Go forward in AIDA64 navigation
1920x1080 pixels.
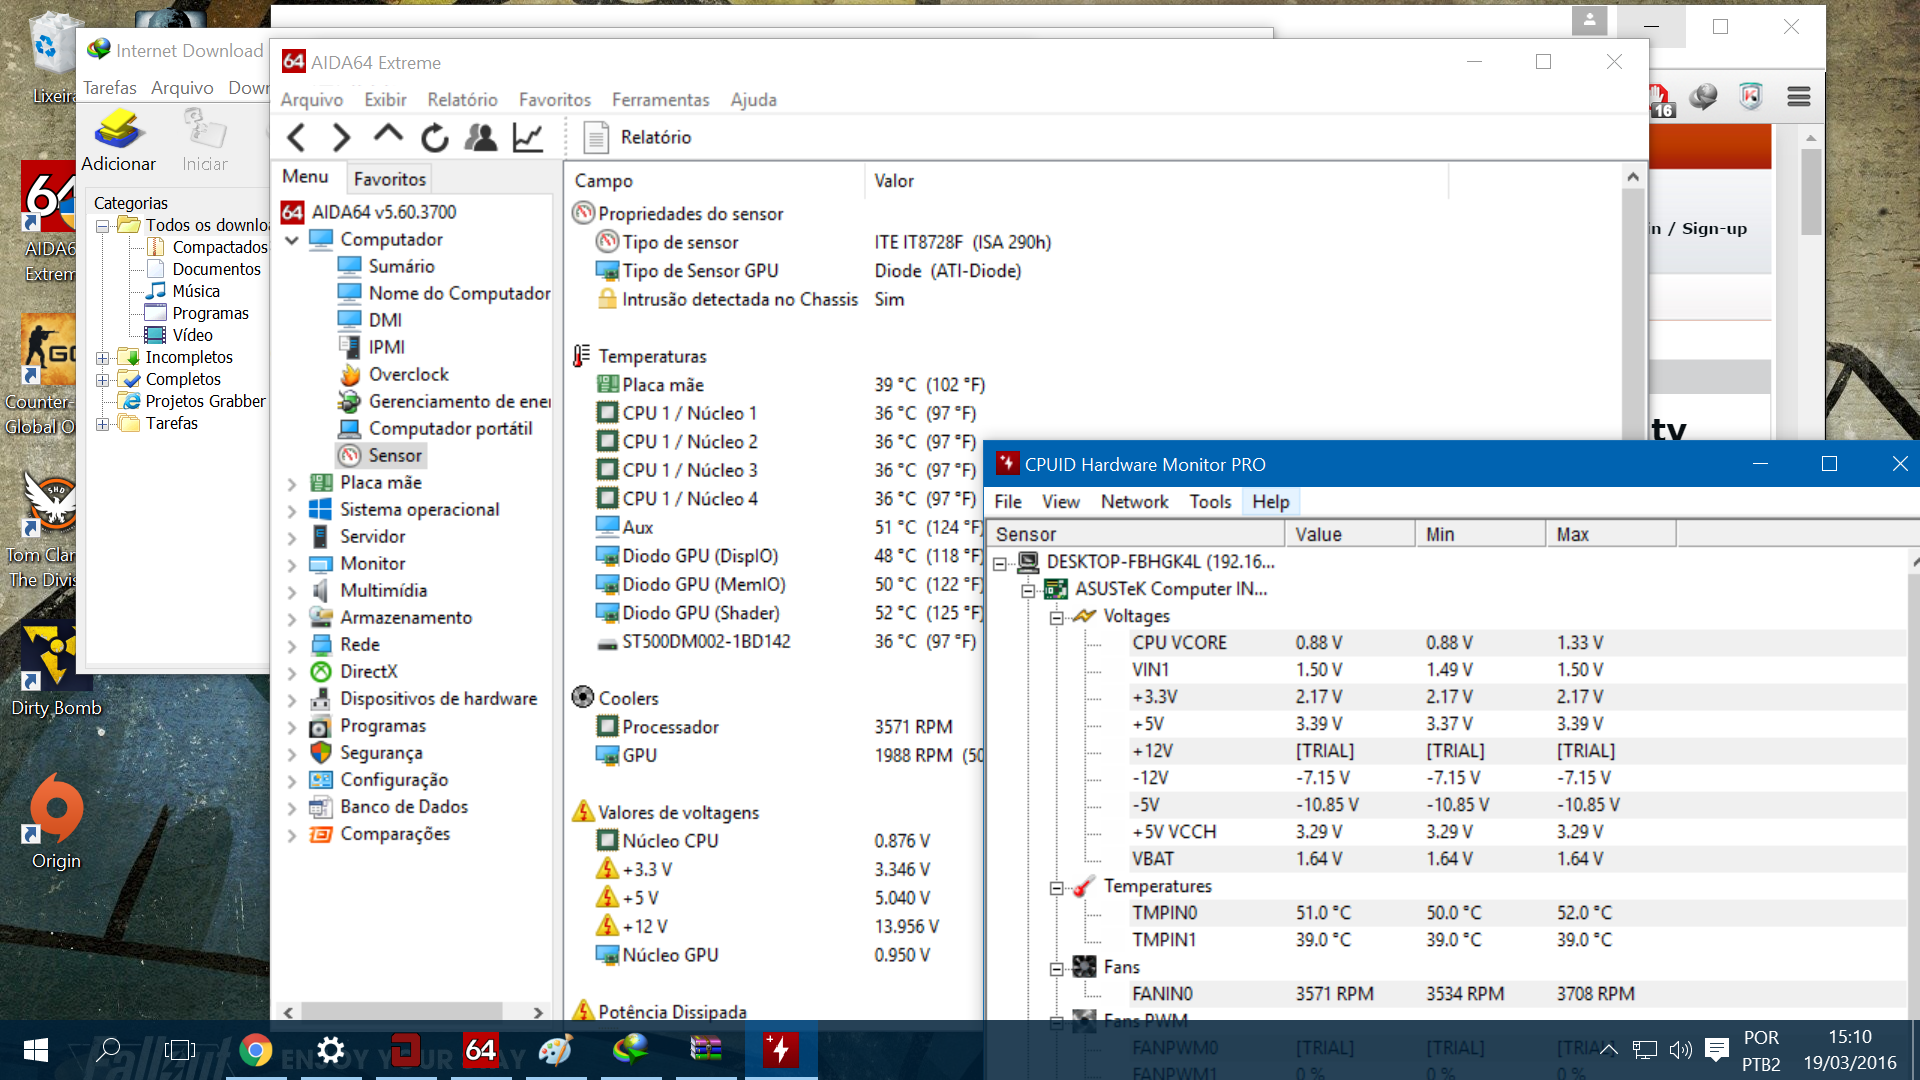[341, 137]
